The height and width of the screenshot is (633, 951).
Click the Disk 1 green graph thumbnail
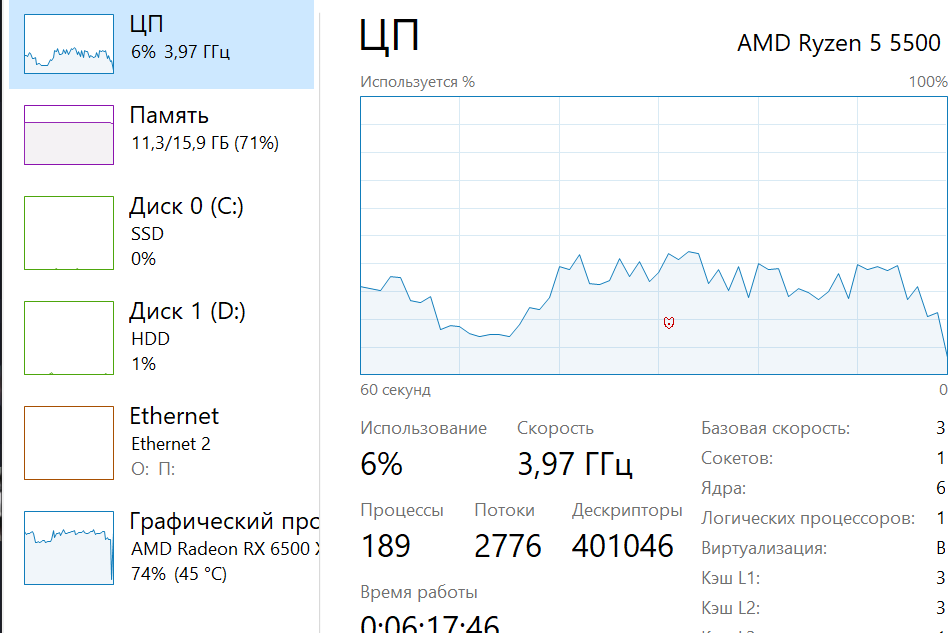[69, 338]
